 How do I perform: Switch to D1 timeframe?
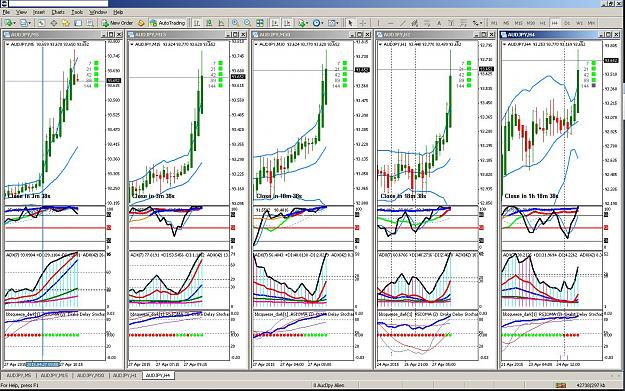[x=567, y=23]
